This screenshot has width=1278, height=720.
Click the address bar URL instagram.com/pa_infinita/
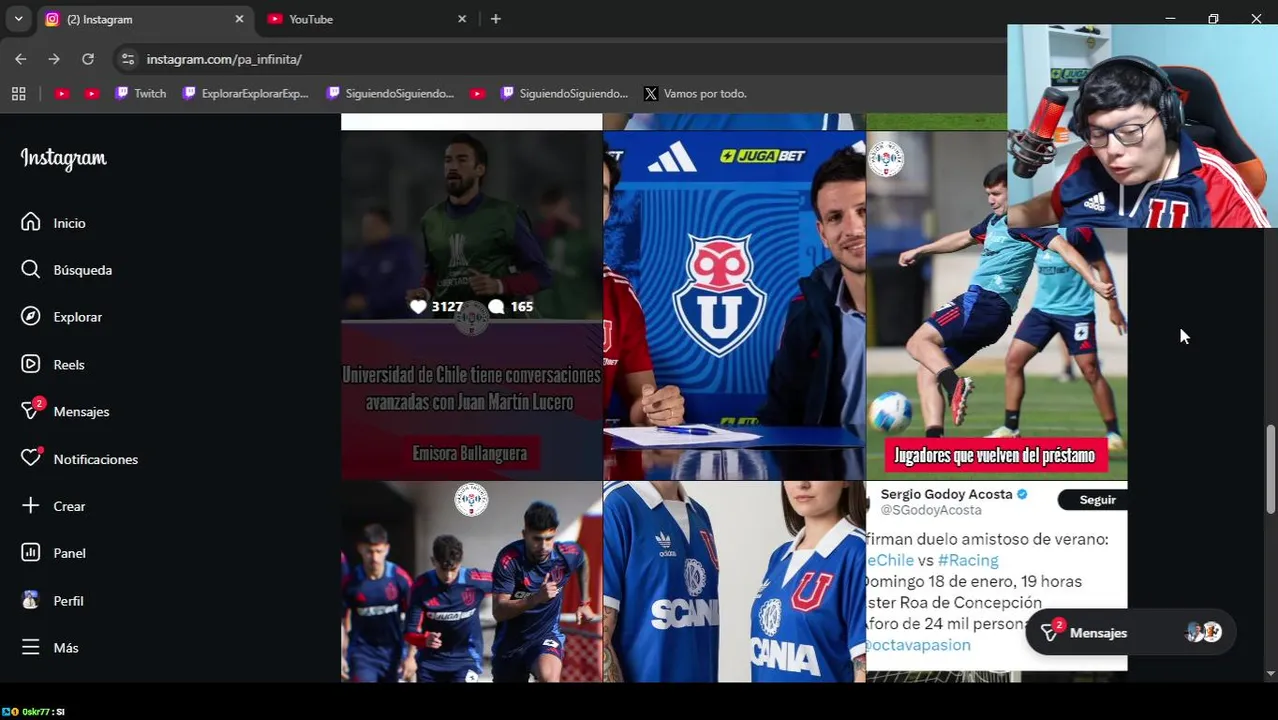(x=224, y=59)
